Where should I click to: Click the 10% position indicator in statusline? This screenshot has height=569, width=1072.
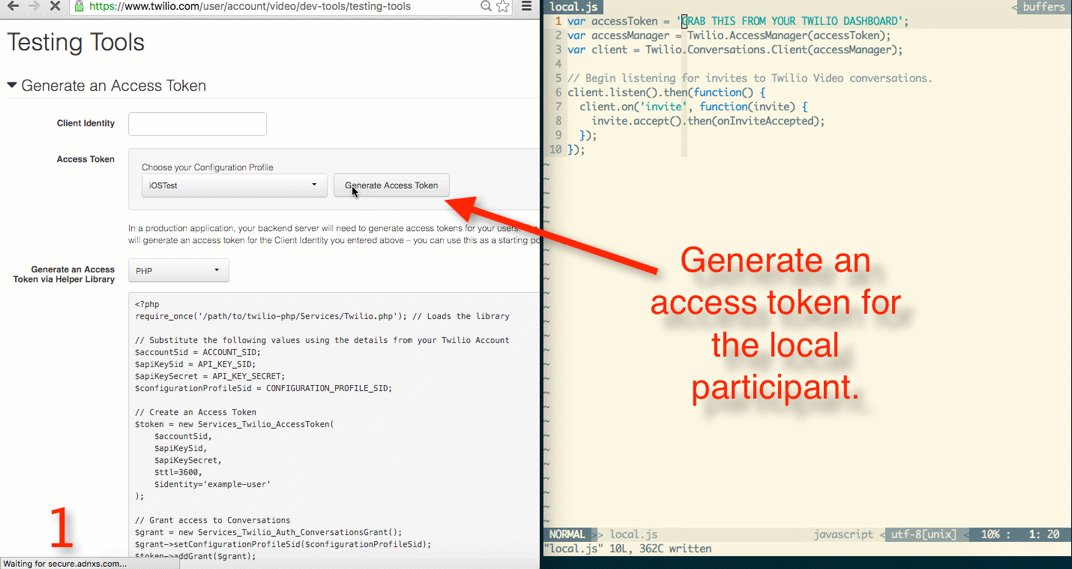point(991,534)
